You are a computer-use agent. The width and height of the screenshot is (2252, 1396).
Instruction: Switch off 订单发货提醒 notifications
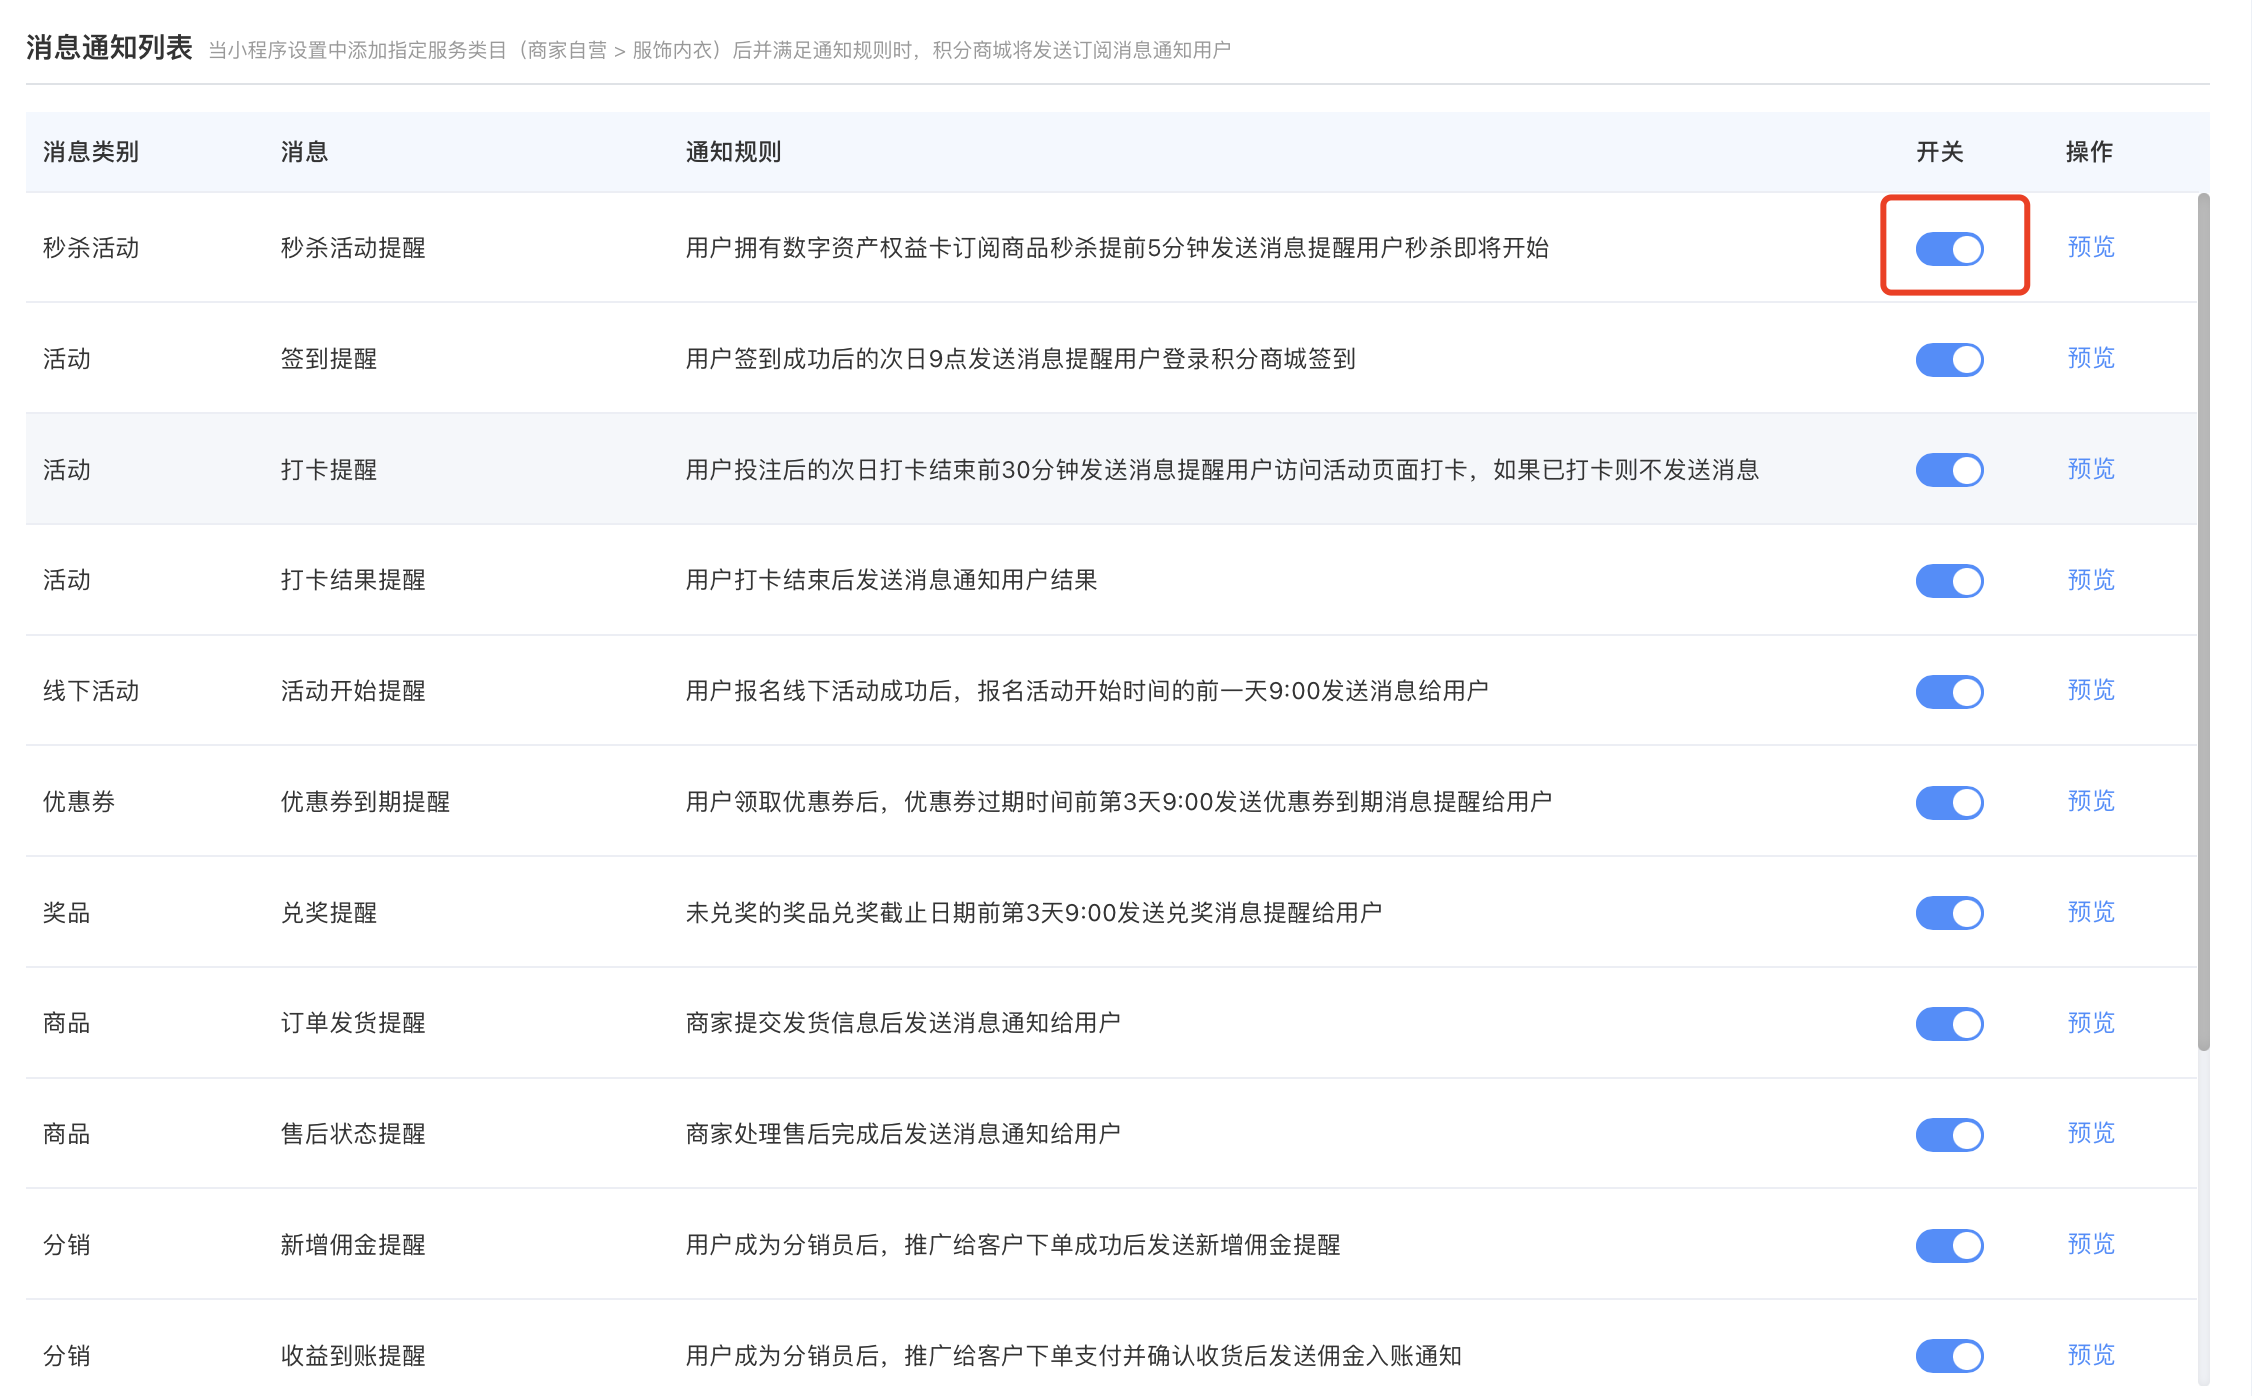click(1949, 1024)
